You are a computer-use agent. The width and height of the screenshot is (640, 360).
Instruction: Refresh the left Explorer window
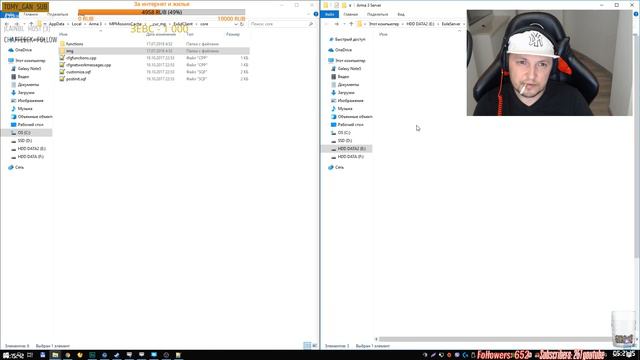click(x=242, y=24)
